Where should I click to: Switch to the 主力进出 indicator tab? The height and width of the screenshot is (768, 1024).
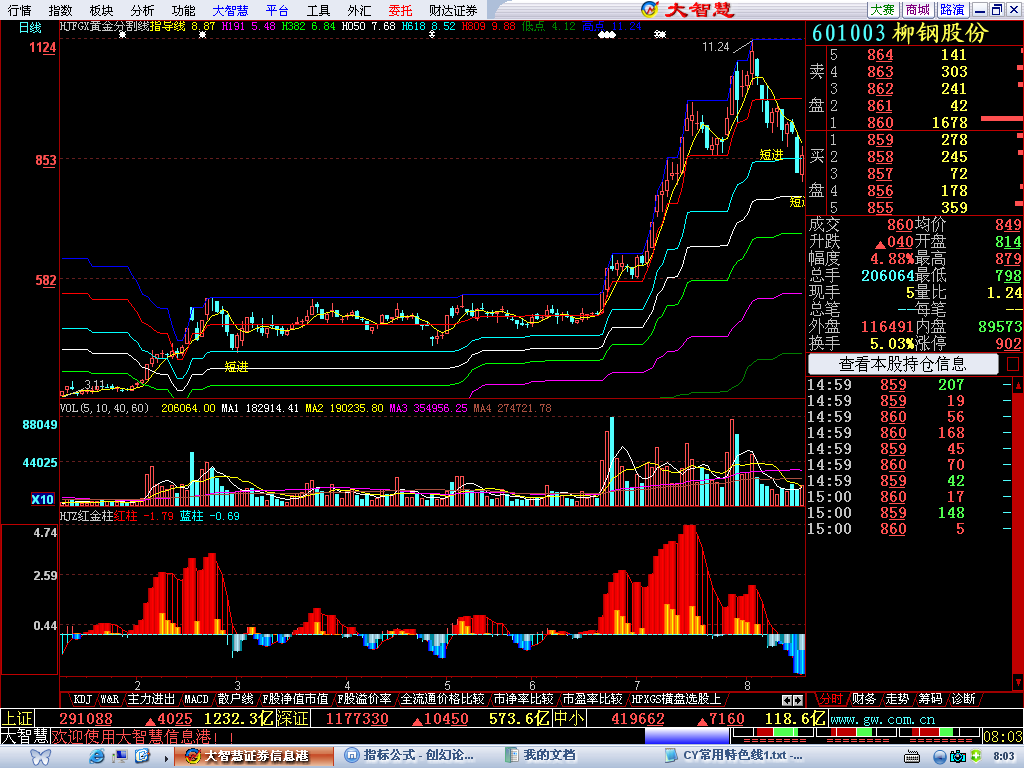(x=151, y=699)
